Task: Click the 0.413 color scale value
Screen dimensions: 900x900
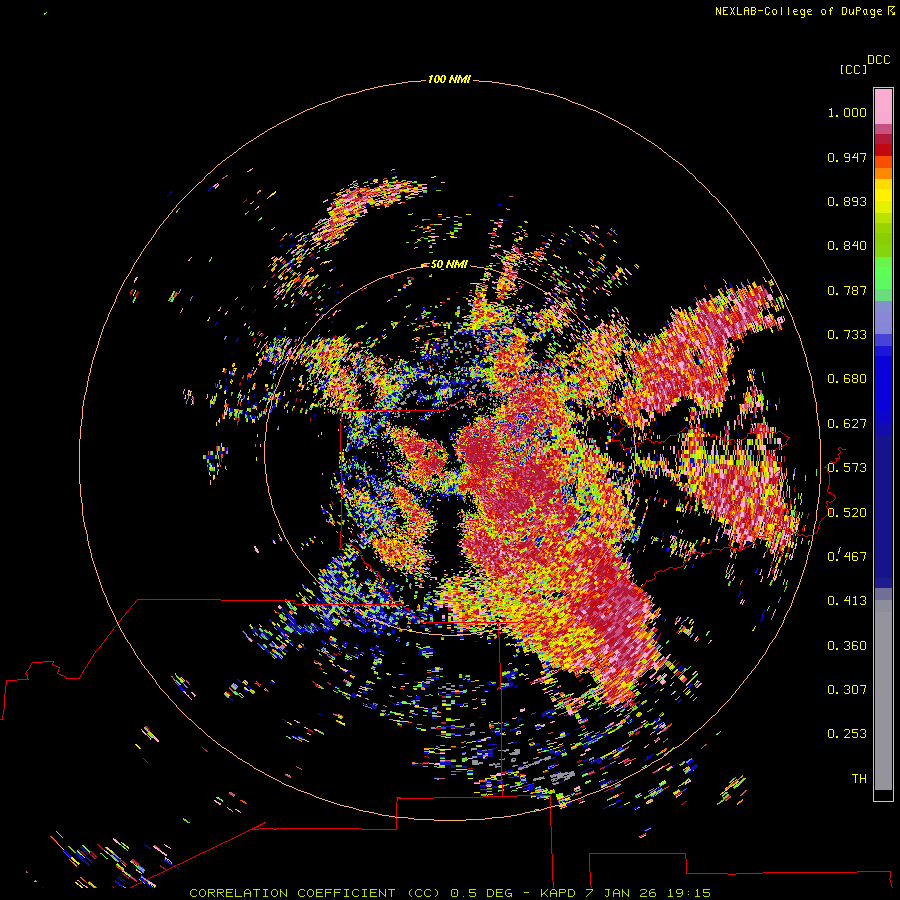Action: pyautogui.click(x=847, y=601)
